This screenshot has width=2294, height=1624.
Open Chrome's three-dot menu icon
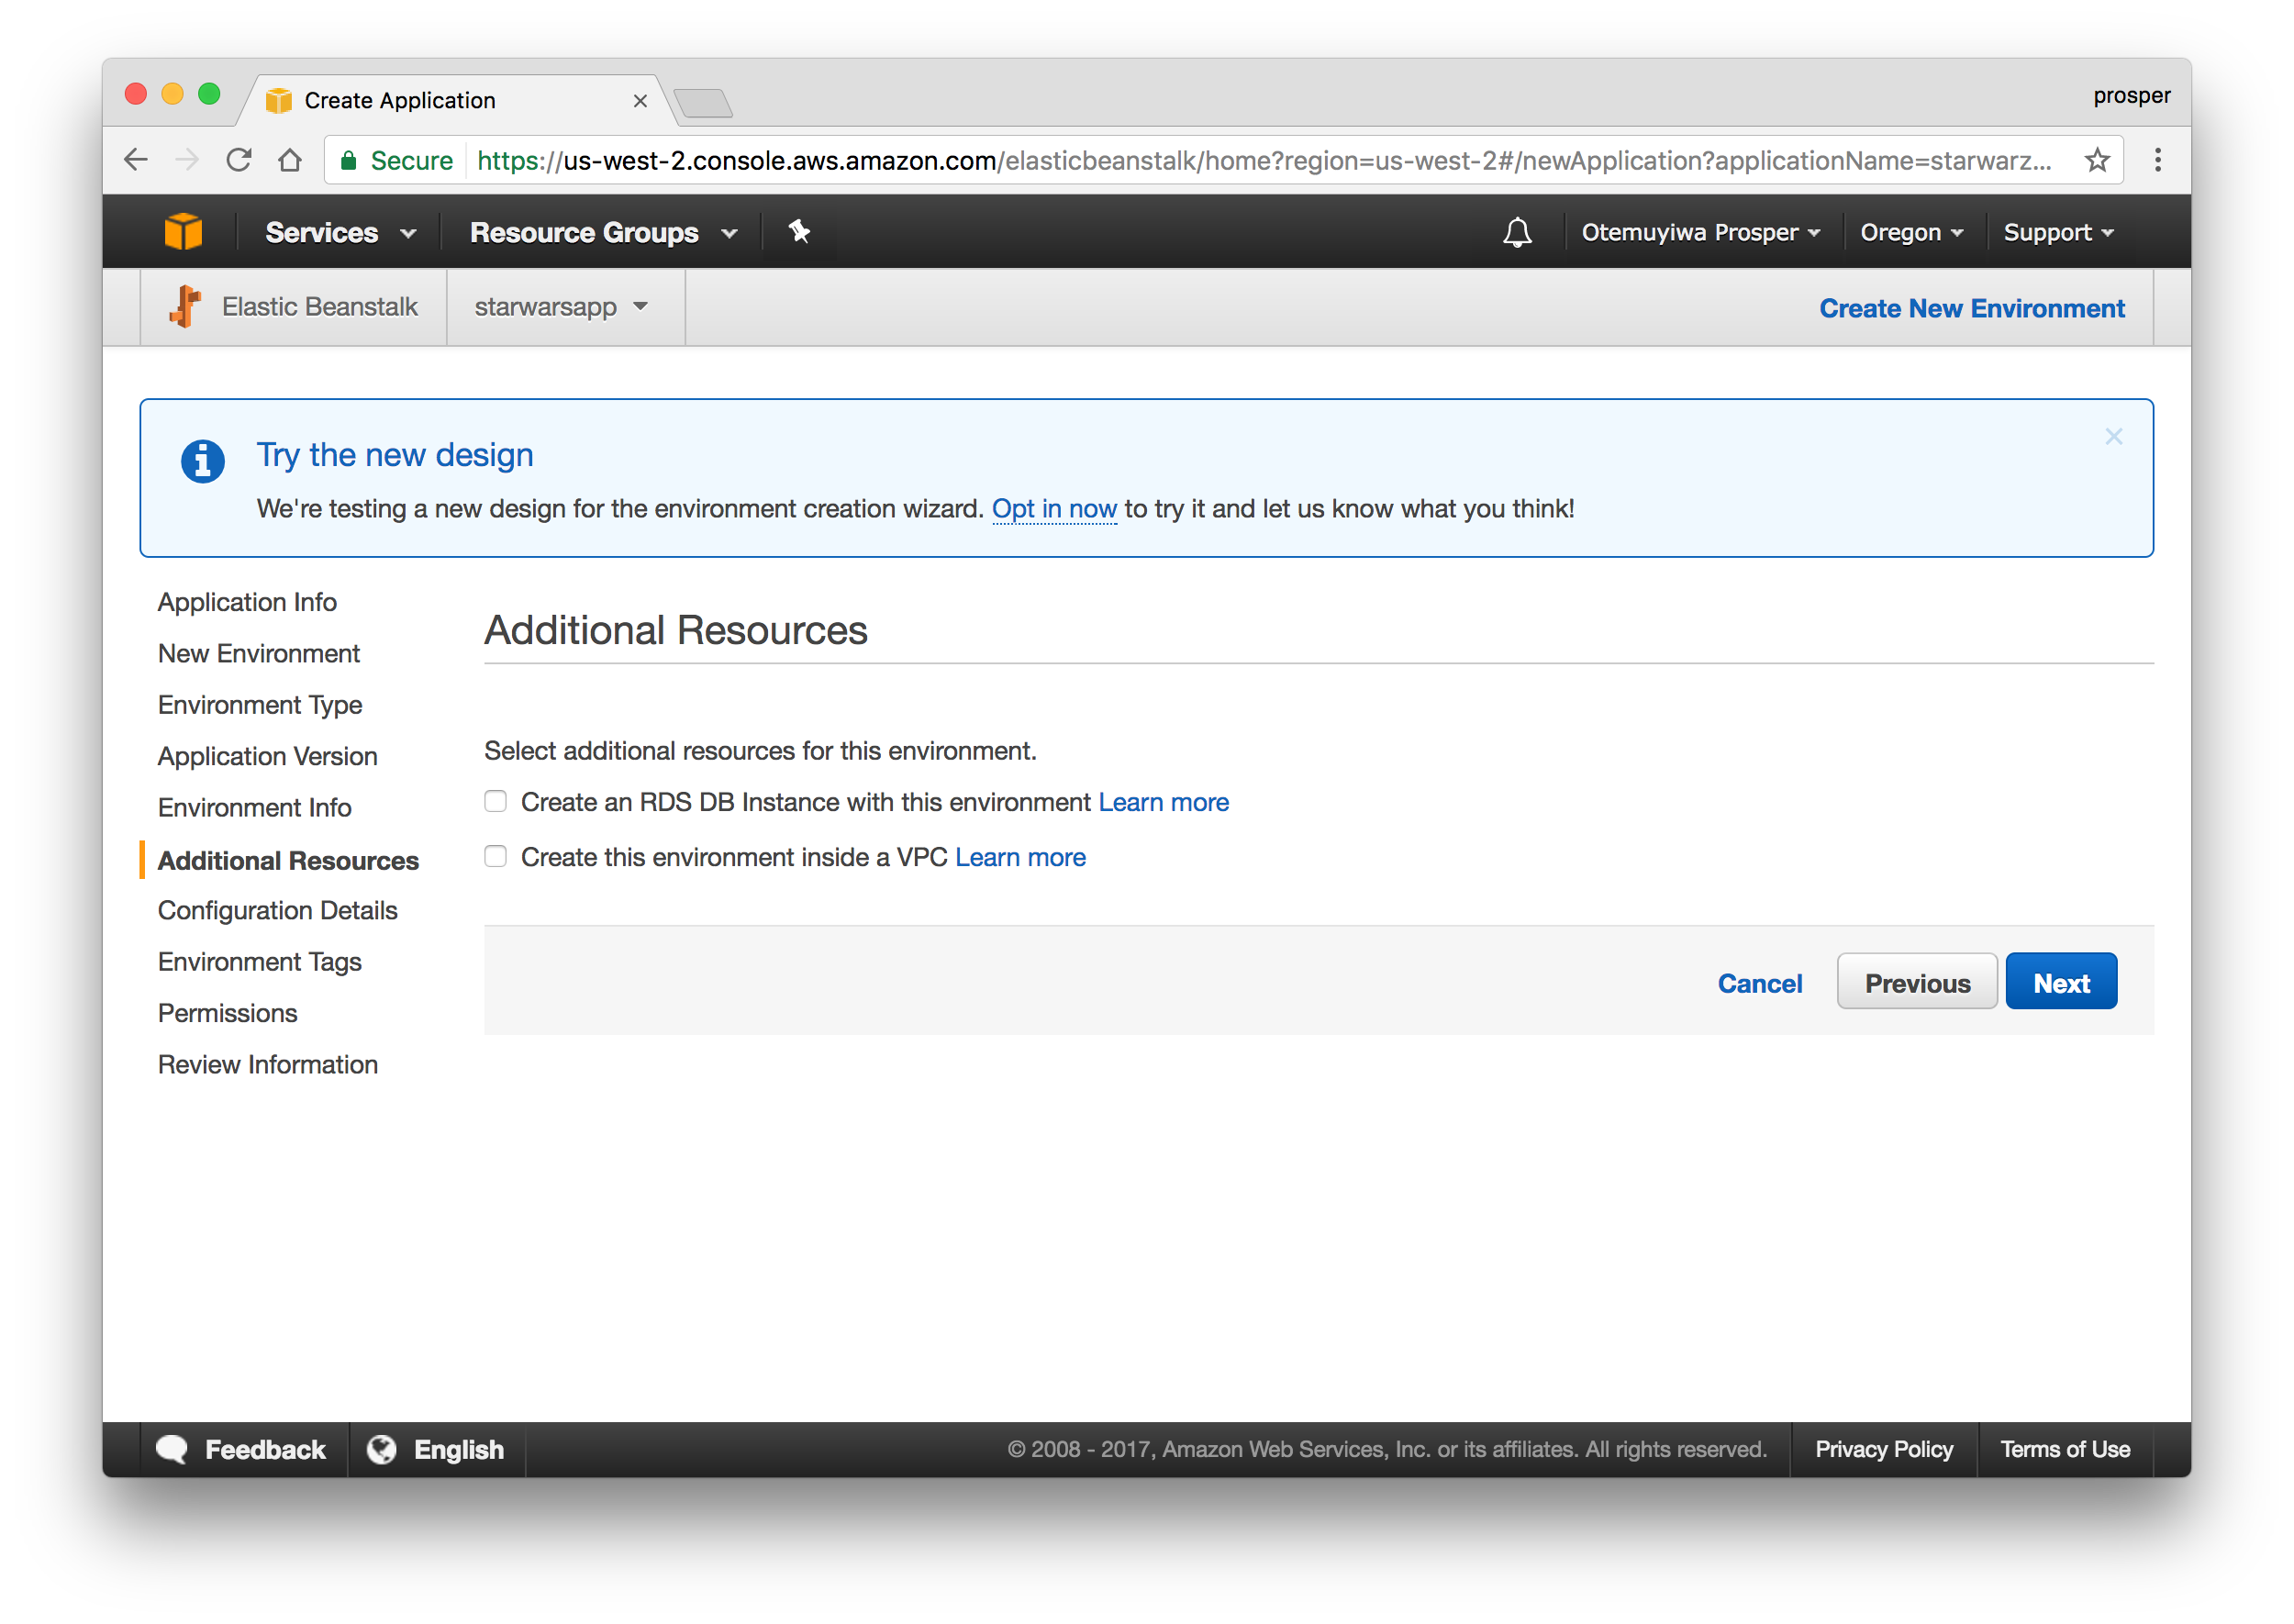coord(2157,161)
